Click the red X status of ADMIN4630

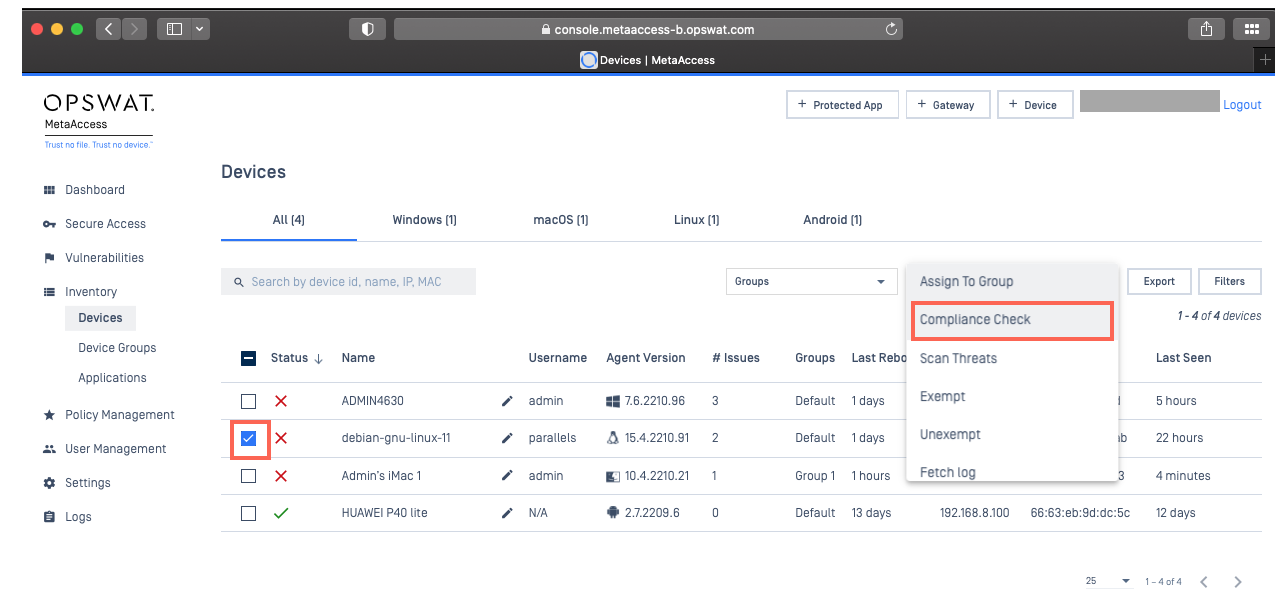pos(281,401)
